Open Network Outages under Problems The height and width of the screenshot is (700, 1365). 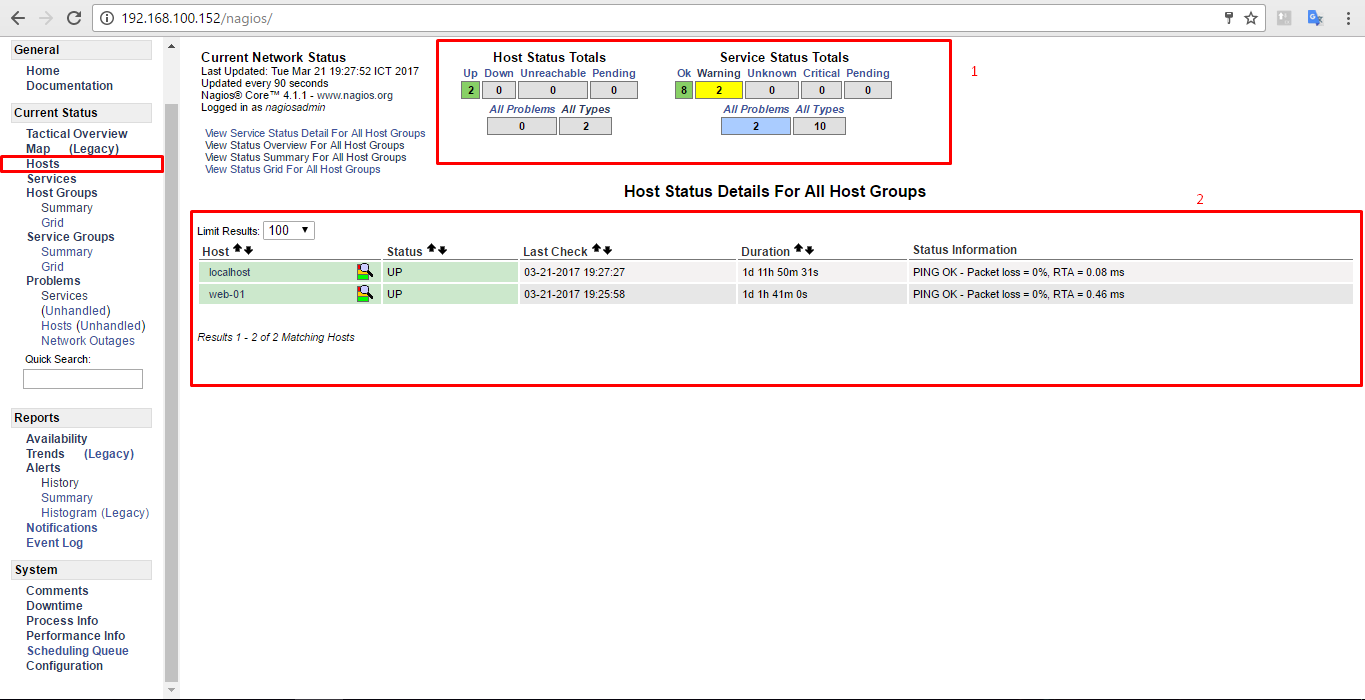[88, 341]
